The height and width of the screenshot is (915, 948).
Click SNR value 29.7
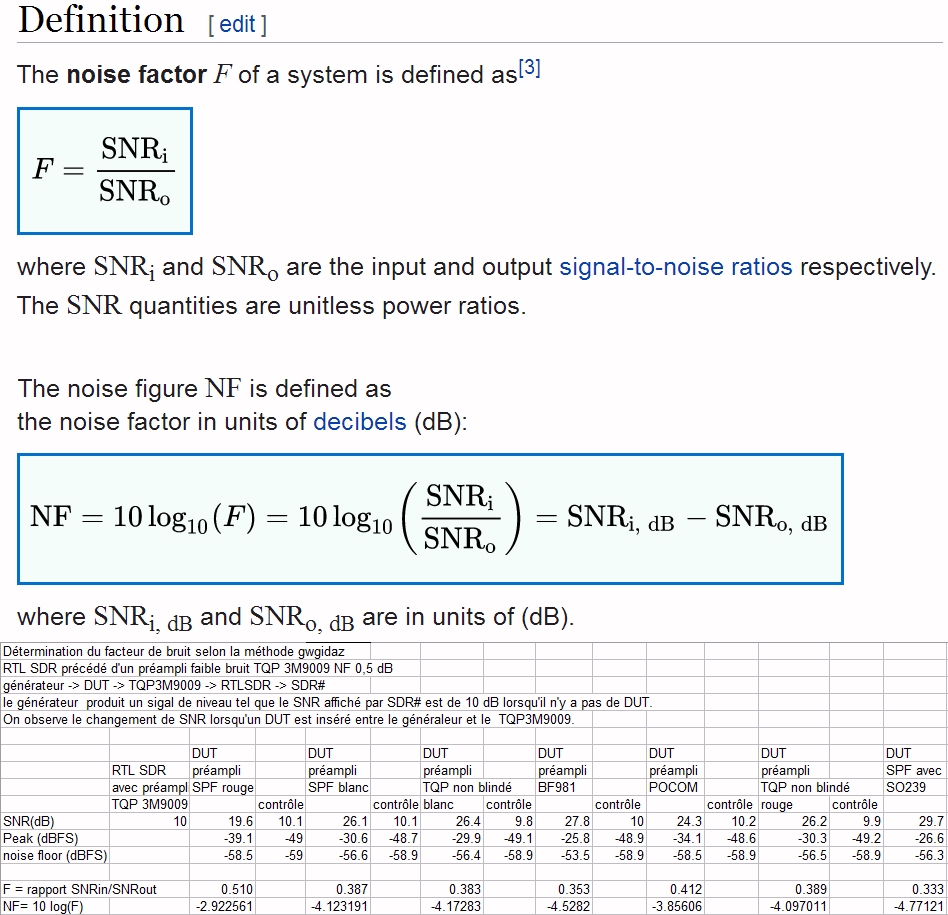[x=931, y=821]
